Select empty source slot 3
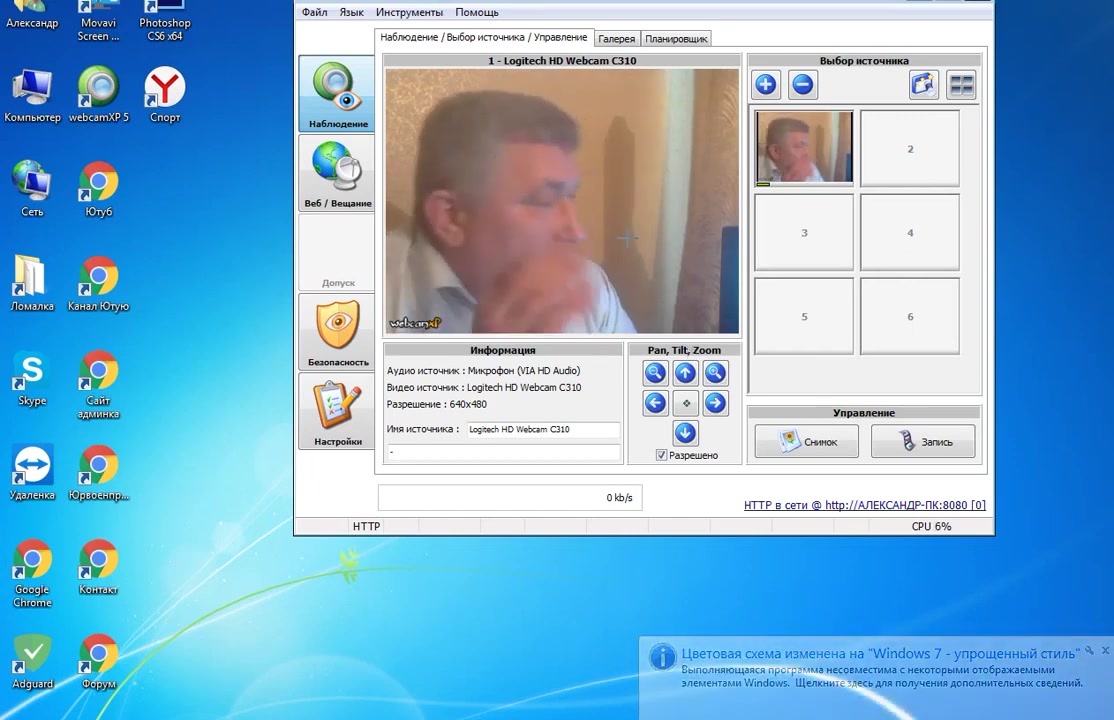Screen dimensions: 1114x720 [x=804, y=232]
